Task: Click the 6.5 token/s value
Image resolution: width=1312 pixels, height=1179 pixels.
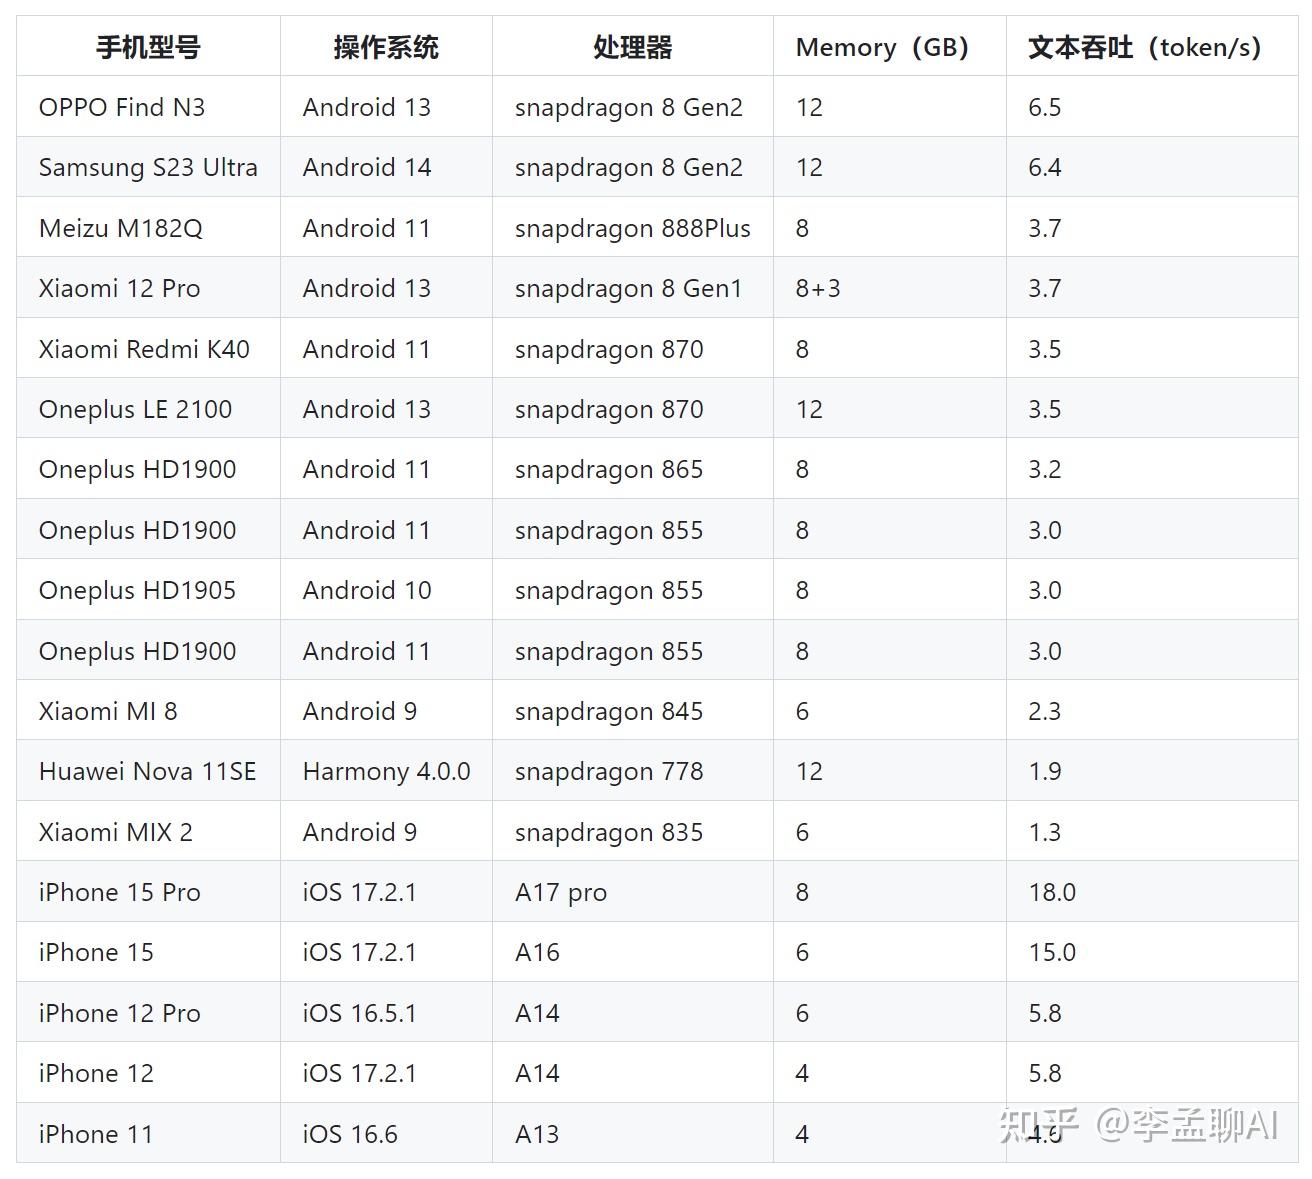Action: pos(1045,107)
